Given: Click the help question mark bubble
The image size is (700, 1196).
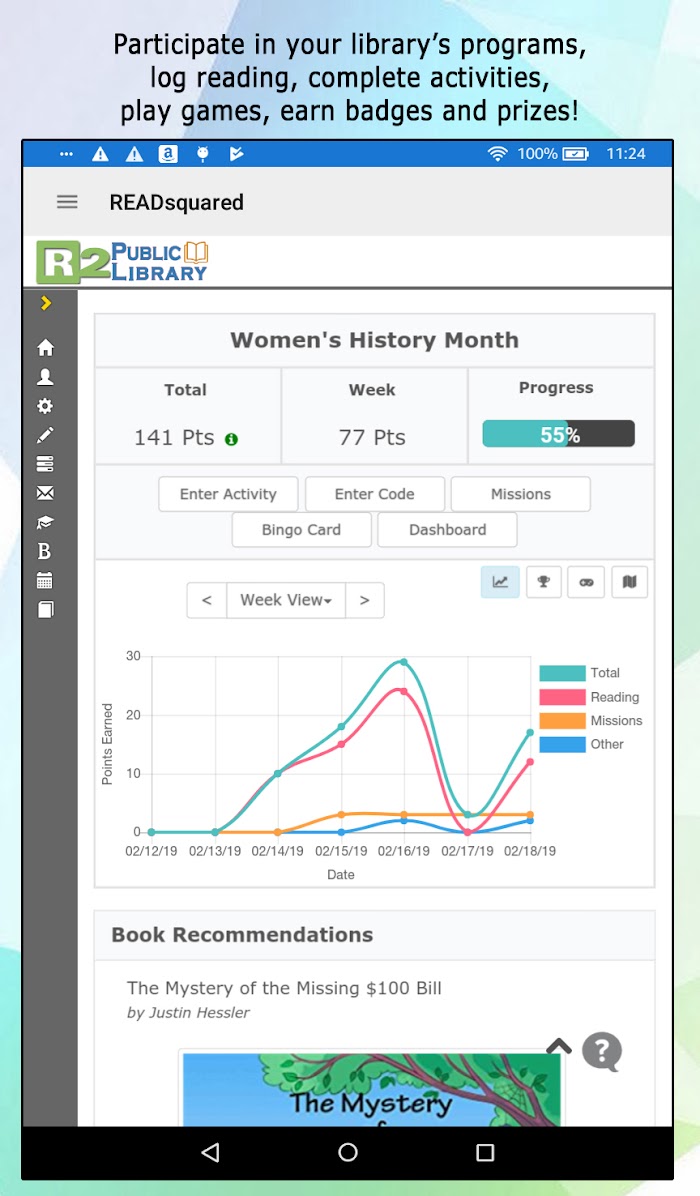Looking at the screenshot, I should 602,1053.
